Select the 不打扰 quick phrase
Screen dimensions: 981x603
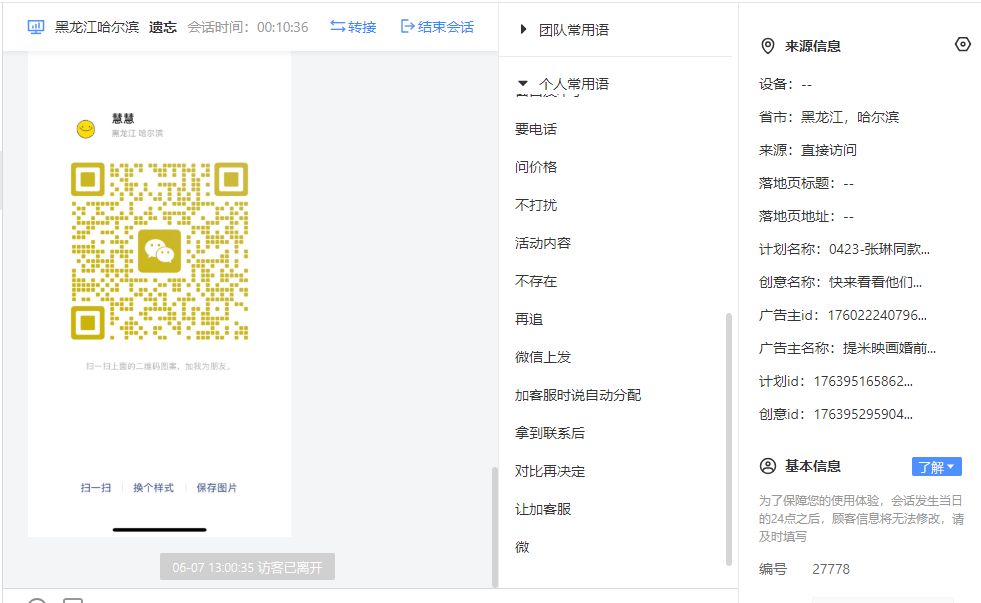[536, 205]
